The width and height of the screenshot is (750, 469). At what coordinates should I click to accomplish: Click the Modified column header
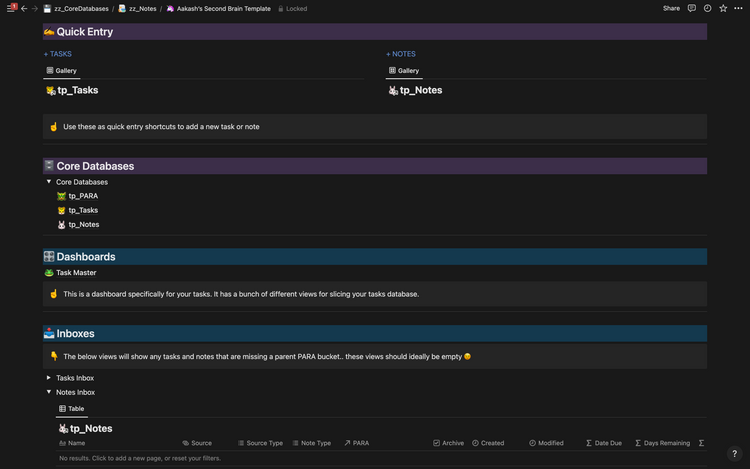(x=546, y=443)
